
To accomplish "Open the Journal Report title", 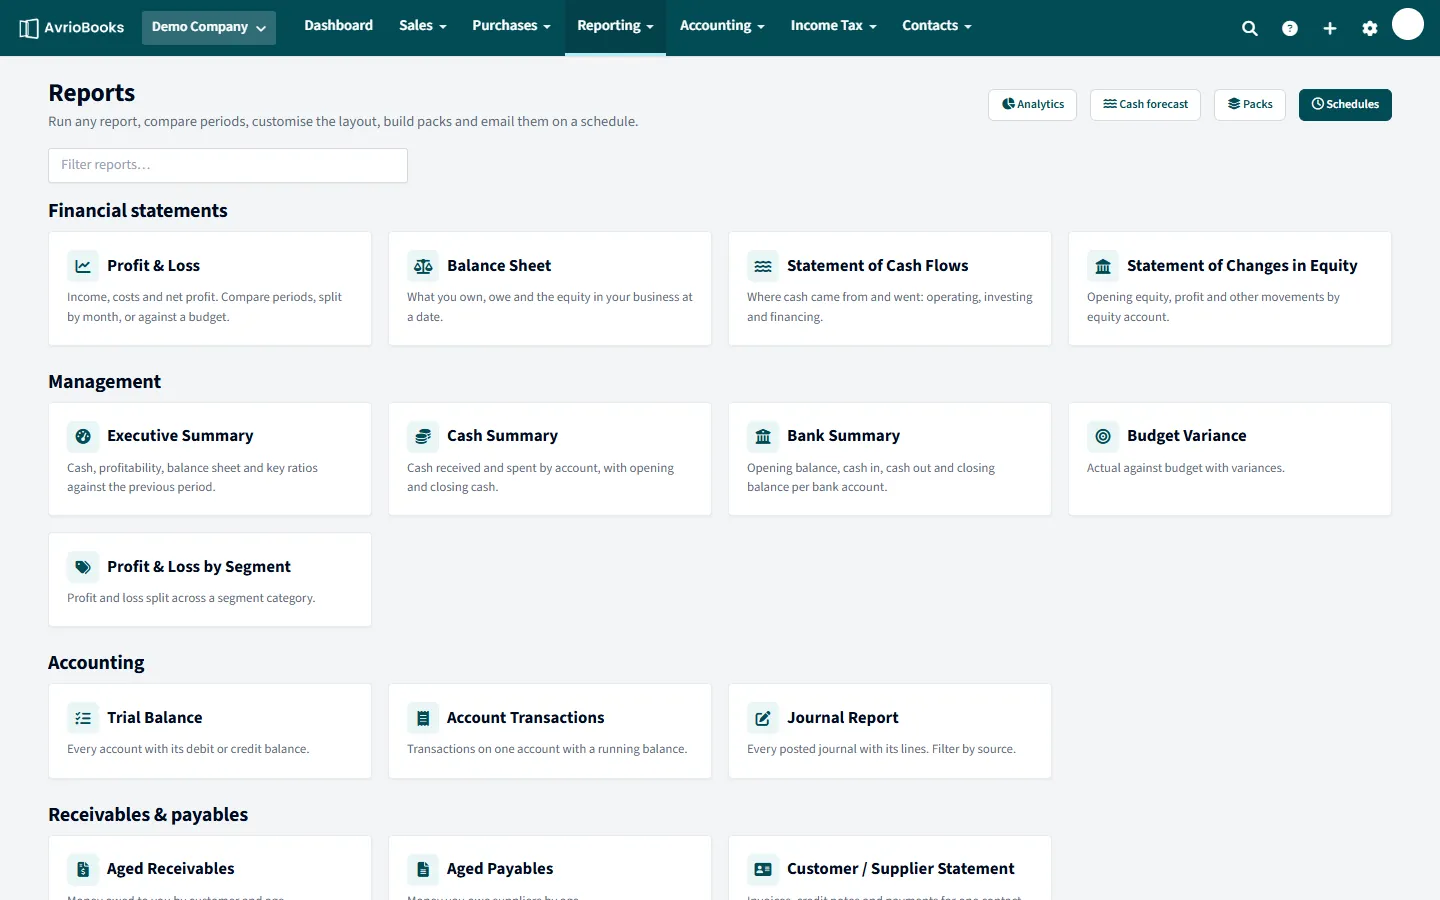I will click(843, 718).
